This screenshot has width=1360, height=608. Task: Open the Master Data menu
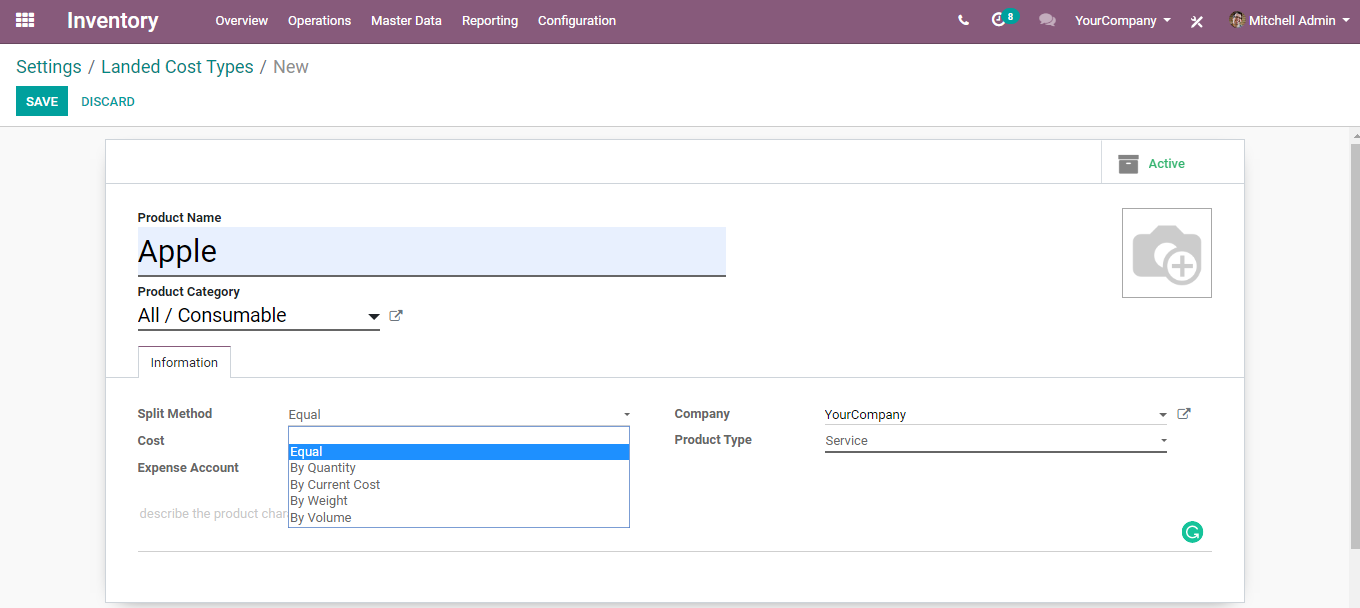click(x=406, y=20)
